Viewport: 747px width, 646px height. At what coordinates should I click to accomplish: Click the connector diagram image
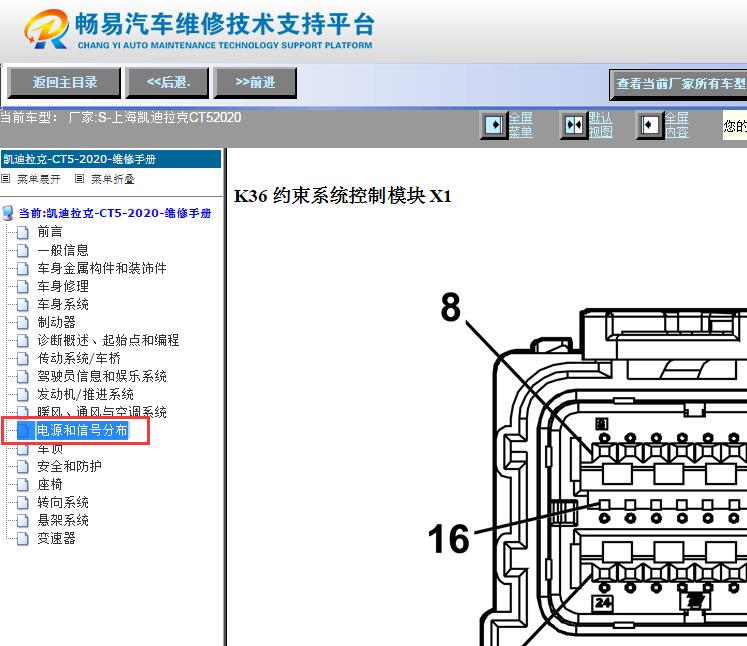587,468
